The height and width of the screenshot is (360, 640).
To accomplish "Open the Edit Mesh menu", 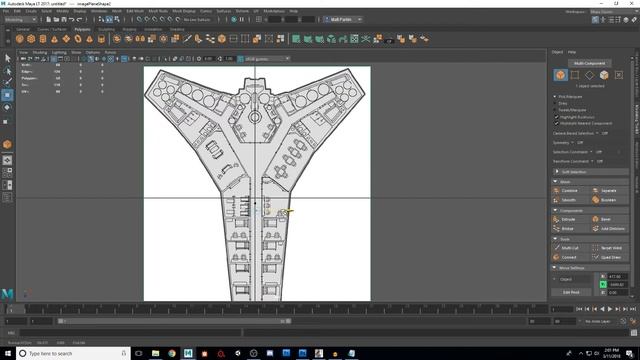I will click(135, 11).
